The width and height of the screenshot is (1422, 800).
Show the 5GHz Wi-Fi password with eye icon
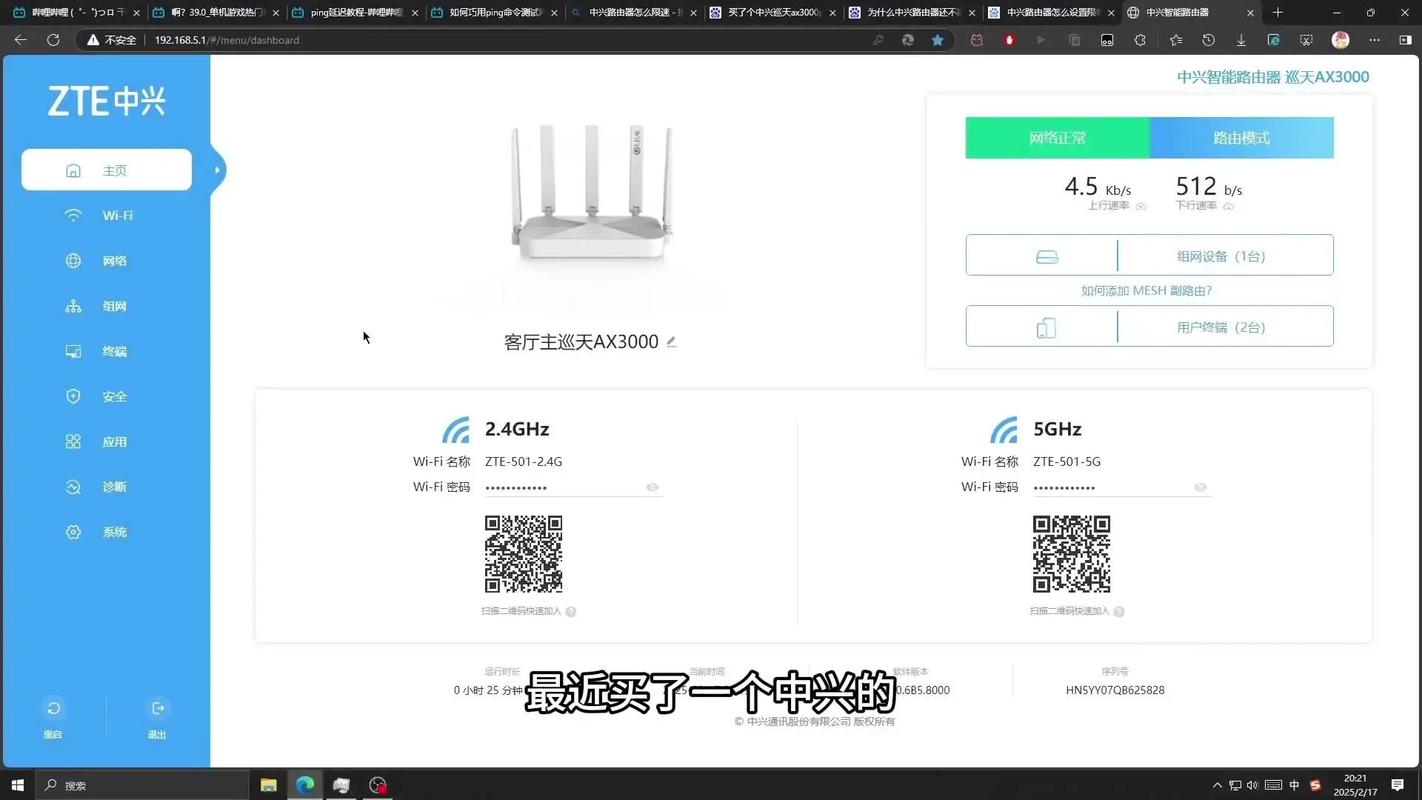pyautogui.click(x=1200, y=487)
